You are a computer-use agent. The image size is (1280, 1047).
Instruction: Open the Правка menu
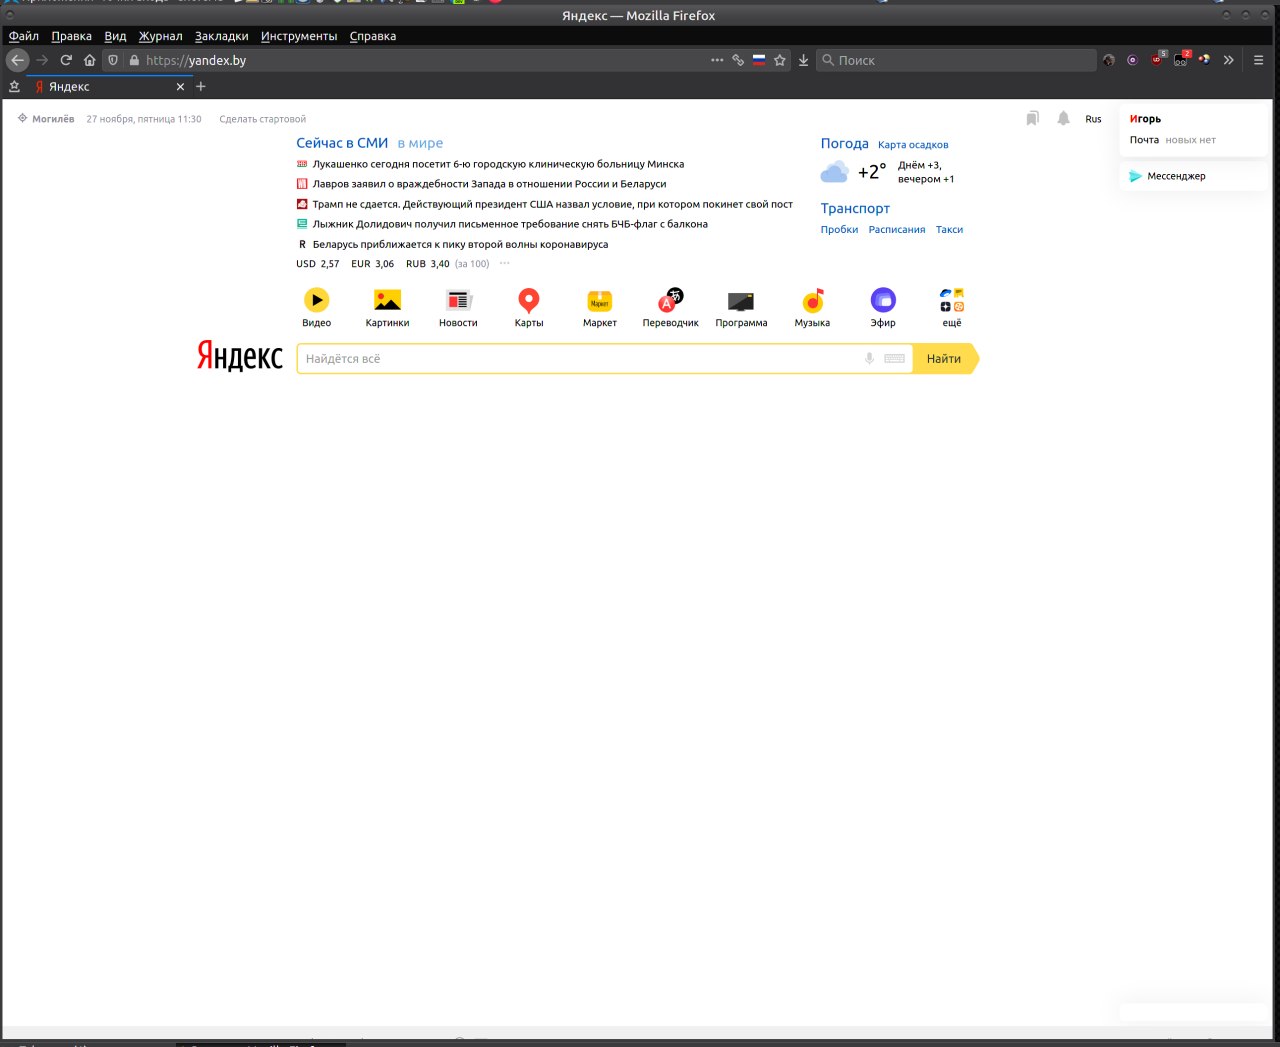click(x=72, y=36)
